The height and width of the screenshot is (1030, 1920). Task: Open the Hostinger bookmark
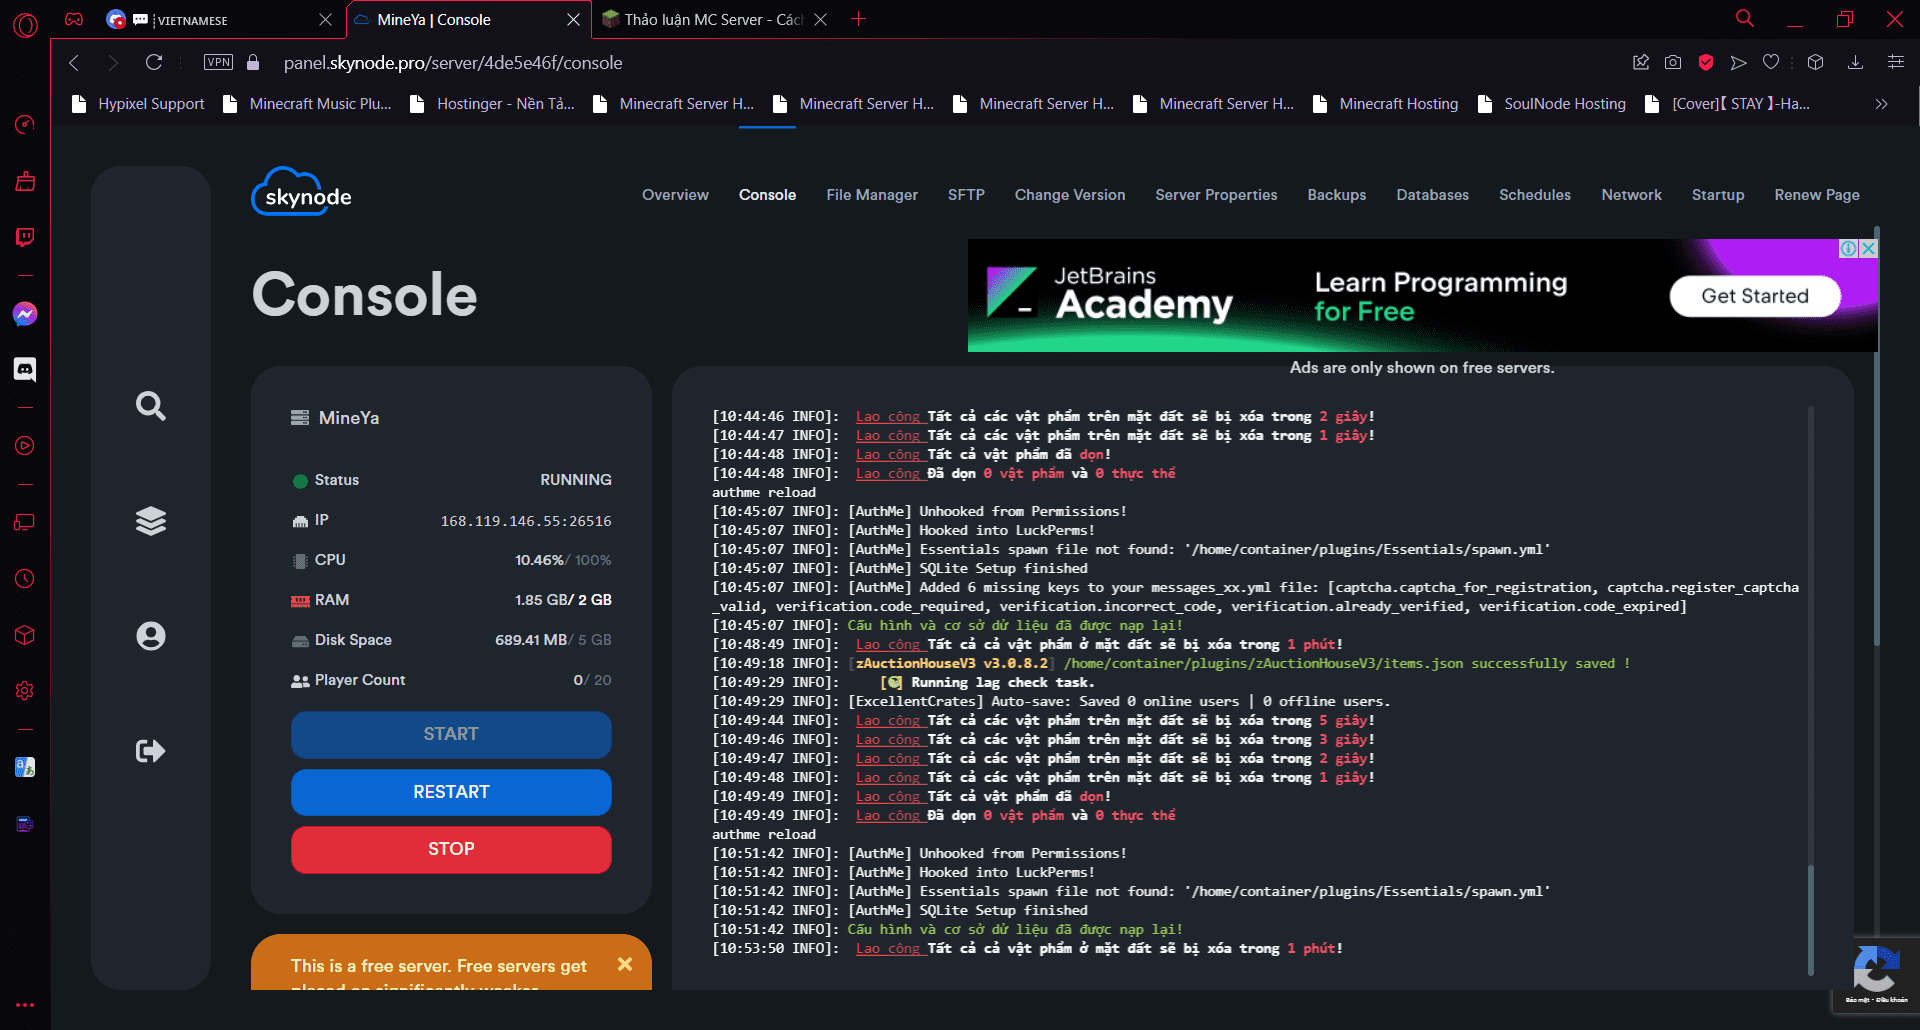493,104
